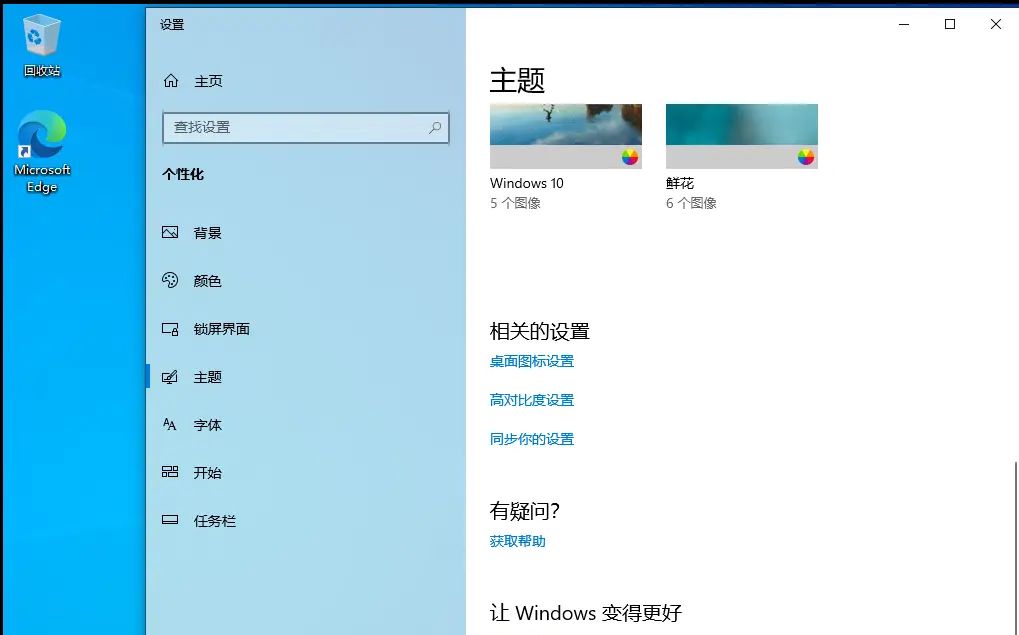This screenshot has height=635, width=1019.
Task: Open the 任务栏 settings page
Action: [x=214, y=521]
